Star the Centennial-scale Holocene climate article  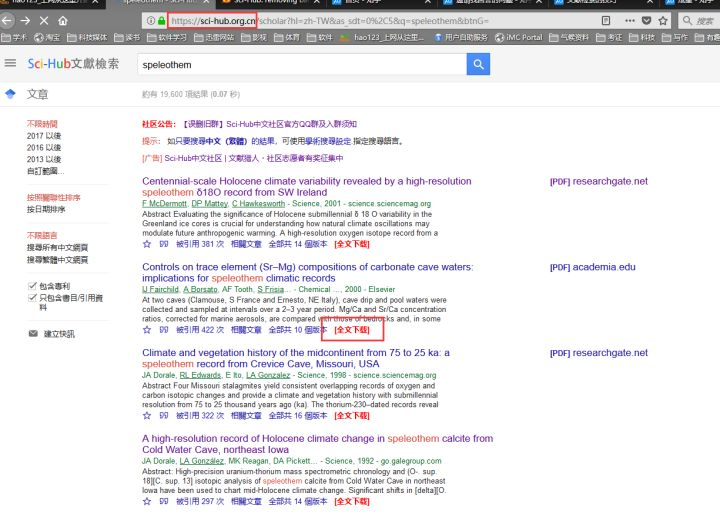point(147,244)
